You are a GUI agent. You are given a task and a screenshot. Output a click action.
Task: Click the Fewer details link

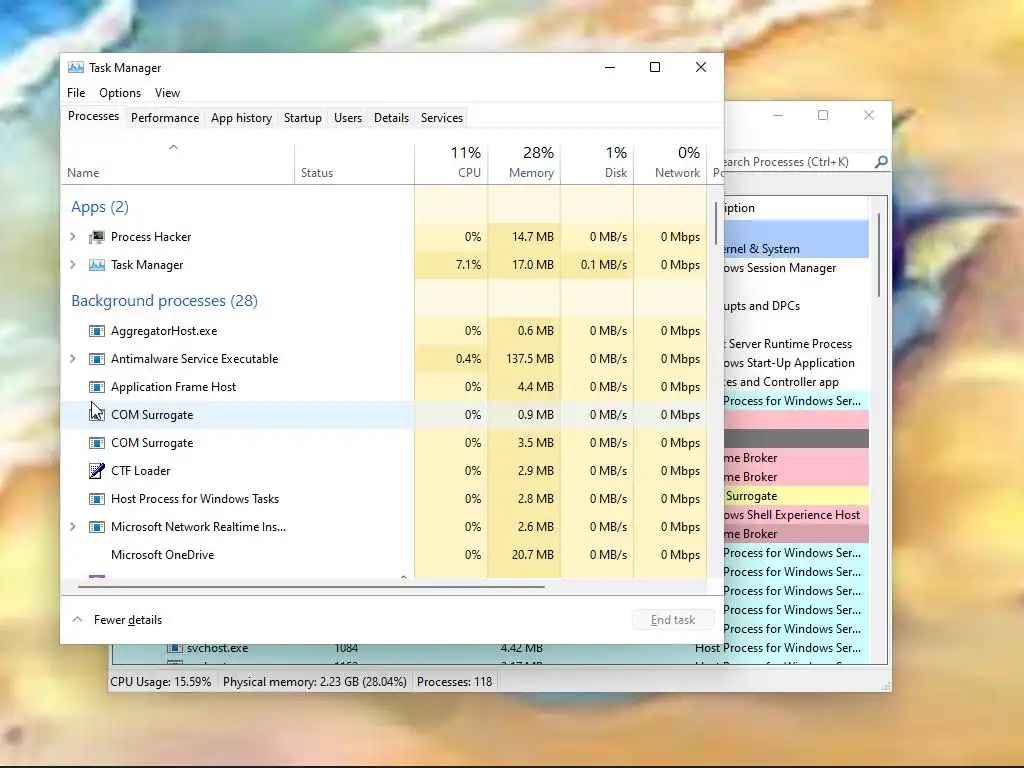[x=127, y=620]
